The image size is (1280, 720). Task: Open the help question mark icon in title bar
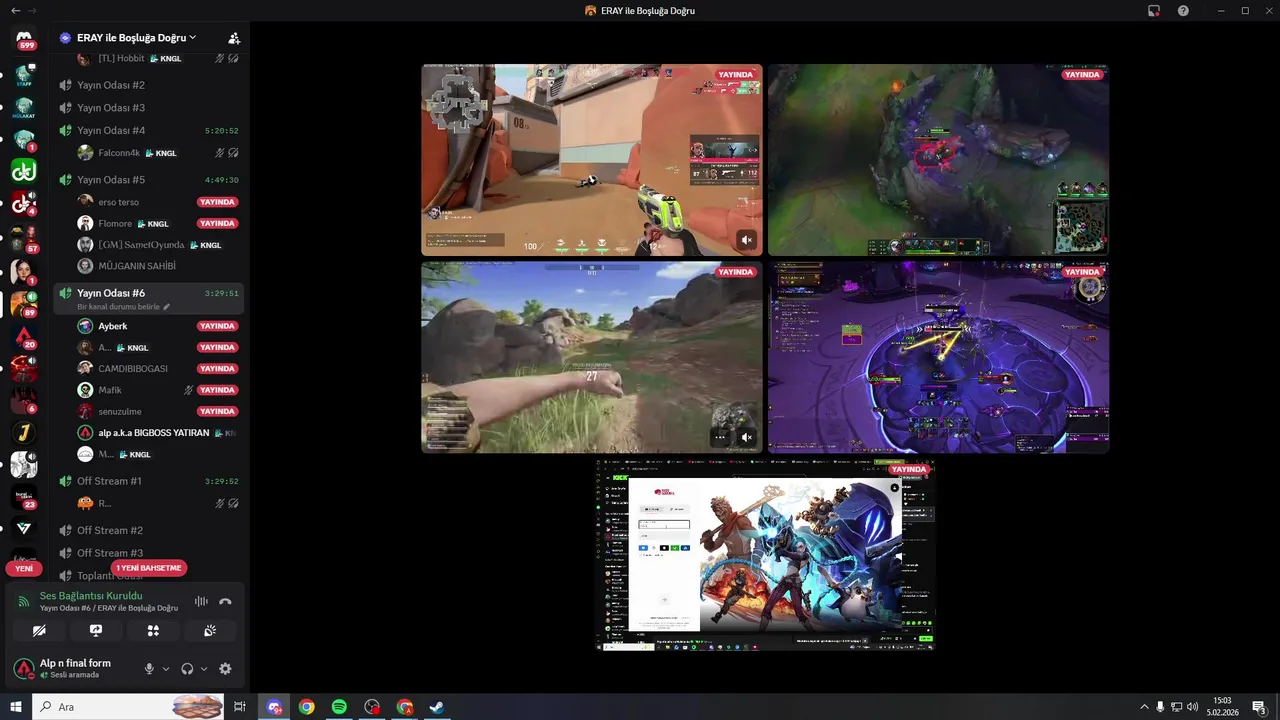pos(1183,10)
